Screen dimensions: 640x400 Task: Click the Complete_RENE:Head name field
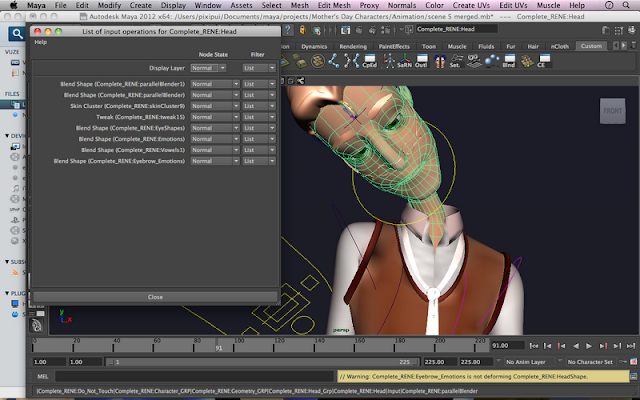coord(456,29)
